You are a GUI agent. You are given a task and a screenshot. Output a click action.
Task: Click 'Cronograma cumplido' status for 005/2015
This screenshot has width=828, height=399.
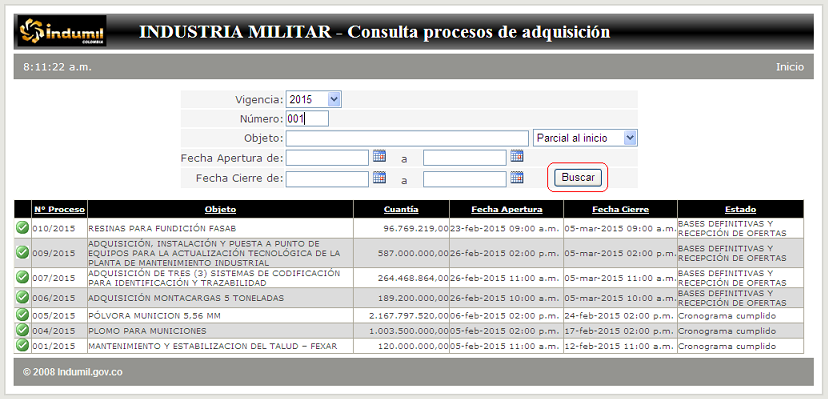[x=727, y=316]
